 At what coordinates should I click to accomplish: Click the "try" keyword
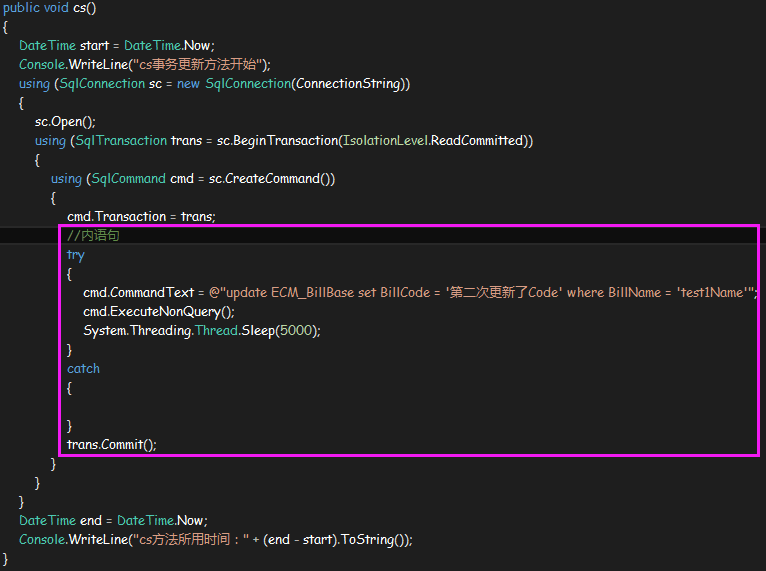click(76, 255)
